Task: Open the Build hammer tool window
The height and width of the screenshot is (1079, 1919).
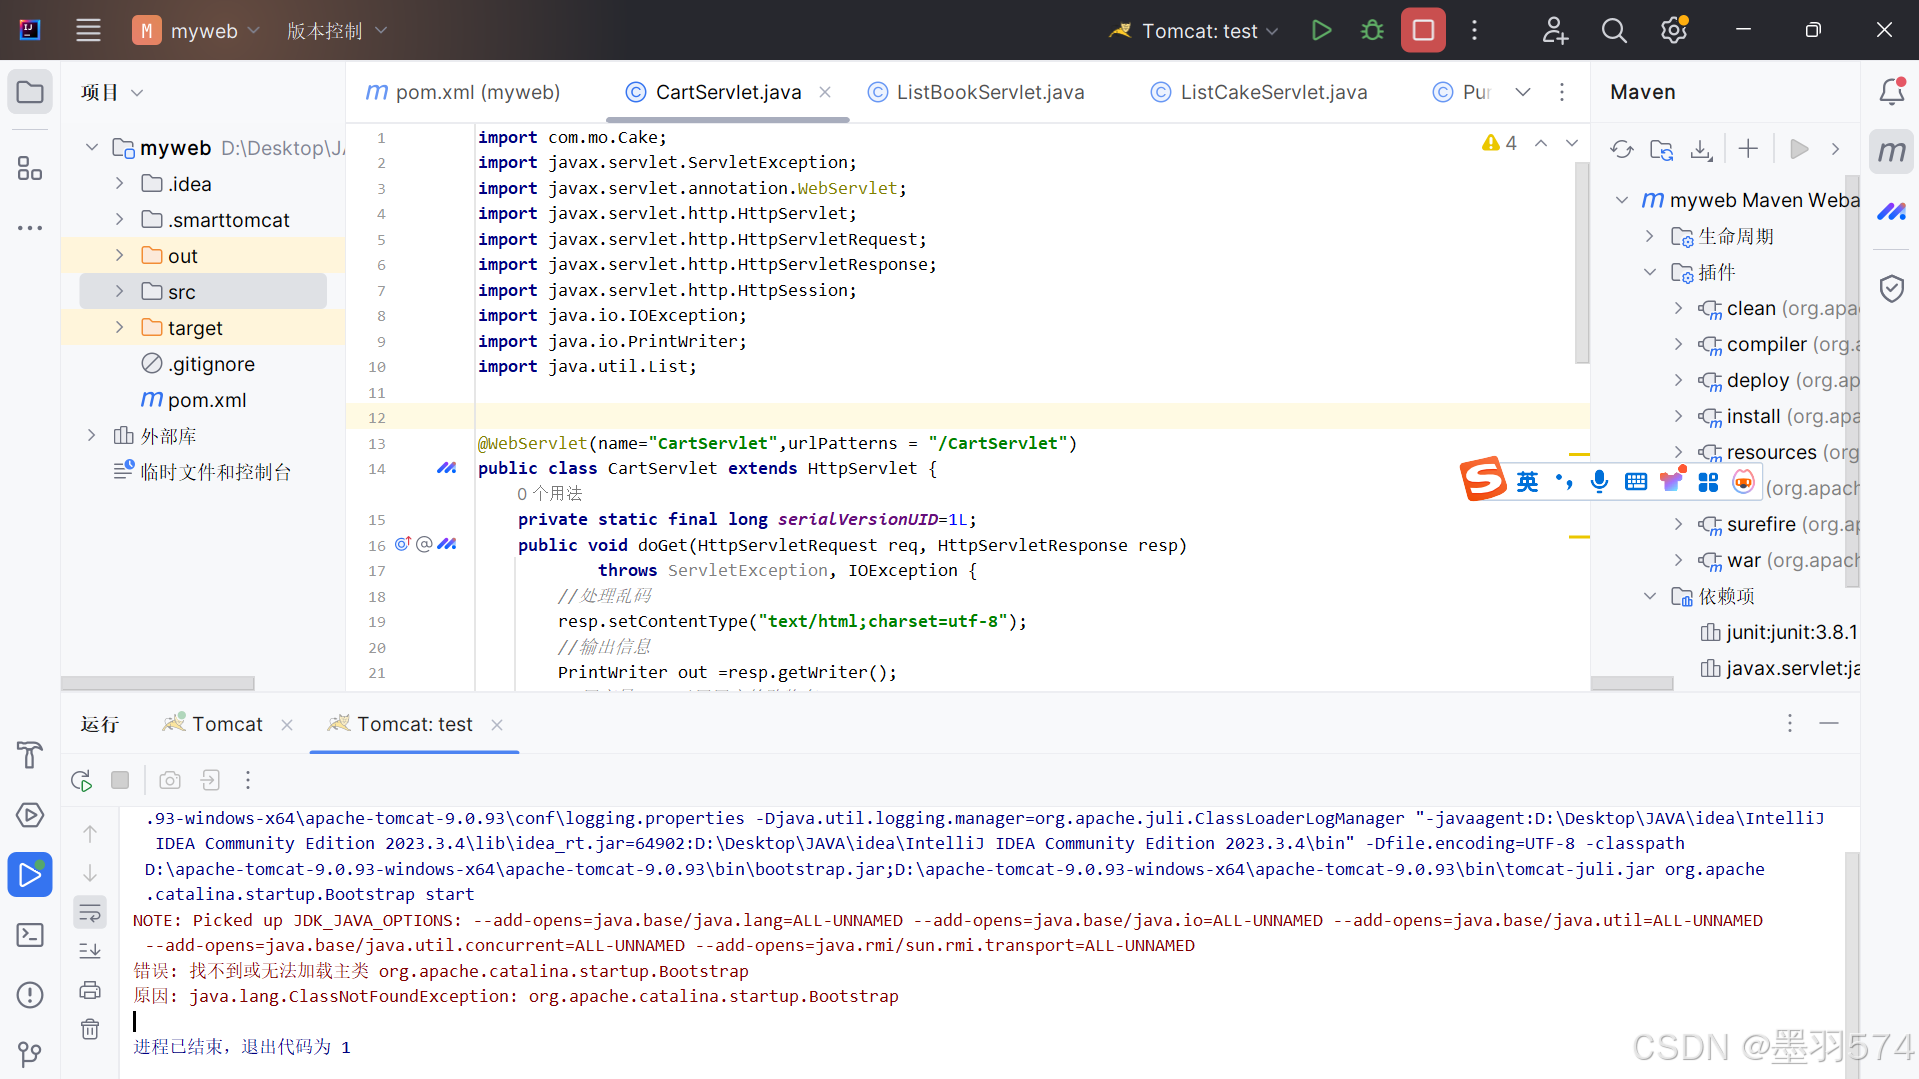Action: (x=30, y=755)
